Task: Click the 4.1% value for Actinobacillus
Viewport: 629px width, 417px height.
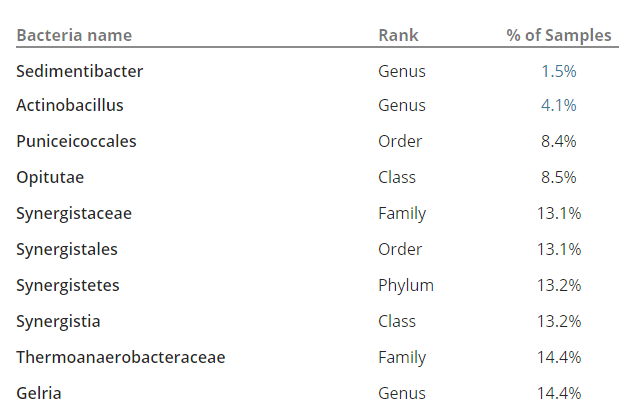Action: tap(559, 105)
